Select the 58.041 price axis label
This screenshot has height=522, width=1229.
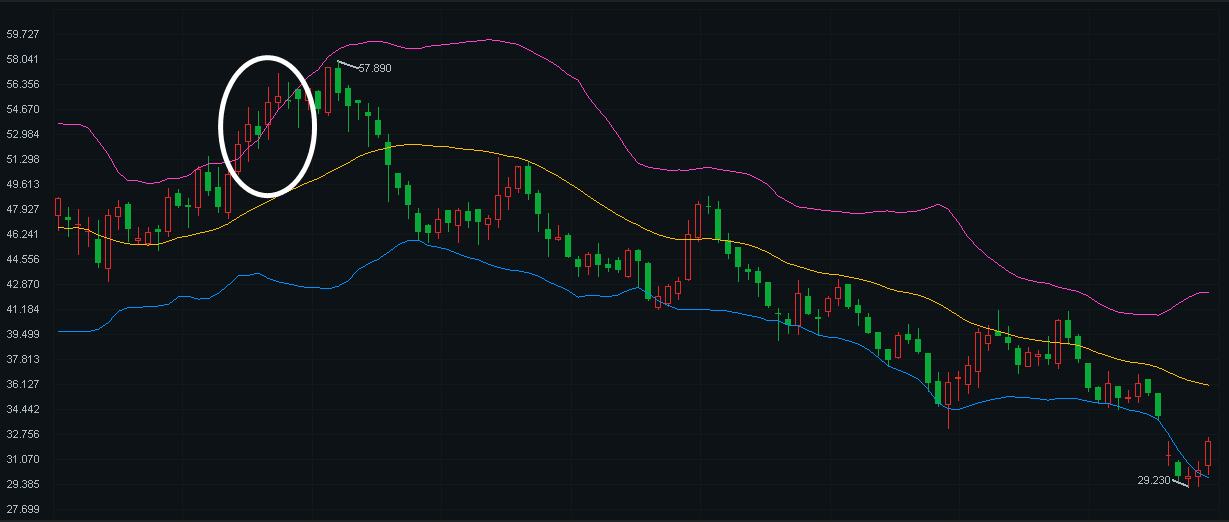click(22, 59)
